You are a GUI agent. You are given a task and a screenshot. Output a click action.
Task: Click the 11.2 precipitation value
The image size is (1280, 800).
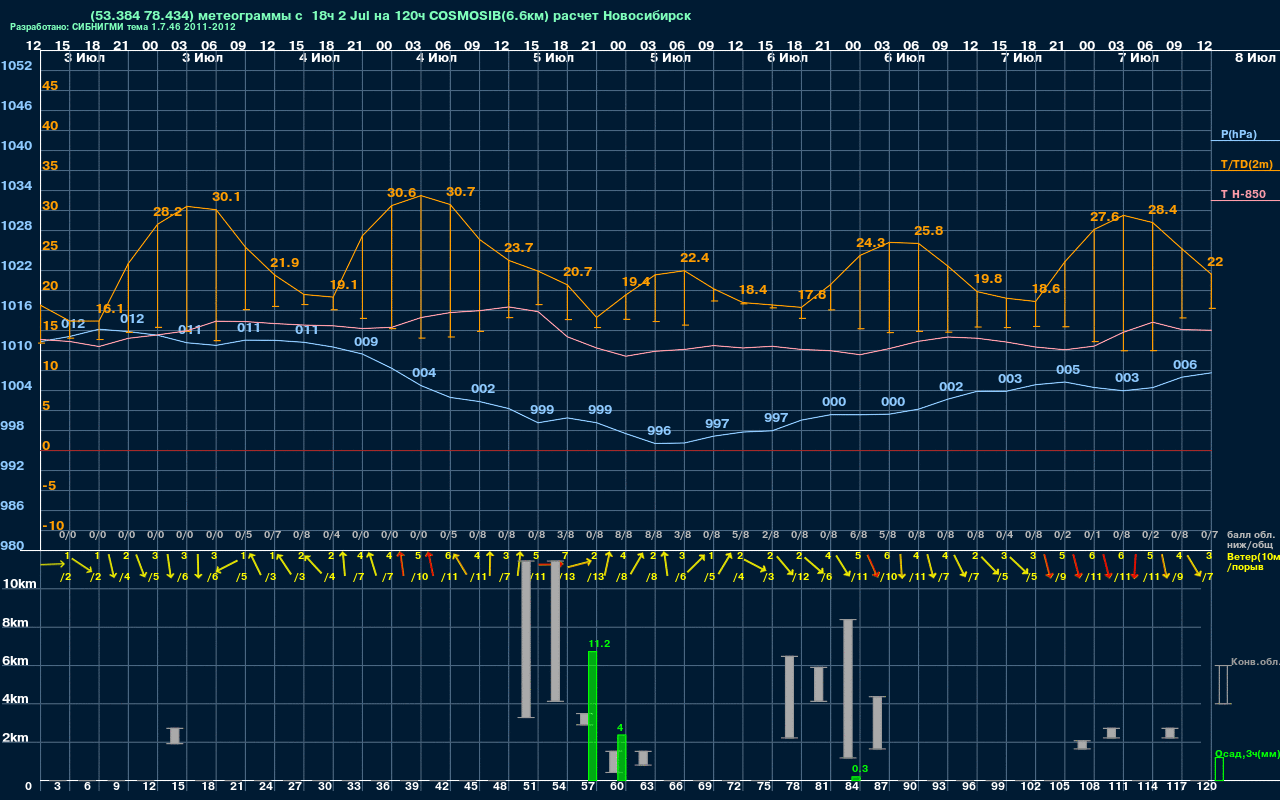click(599, 644)
